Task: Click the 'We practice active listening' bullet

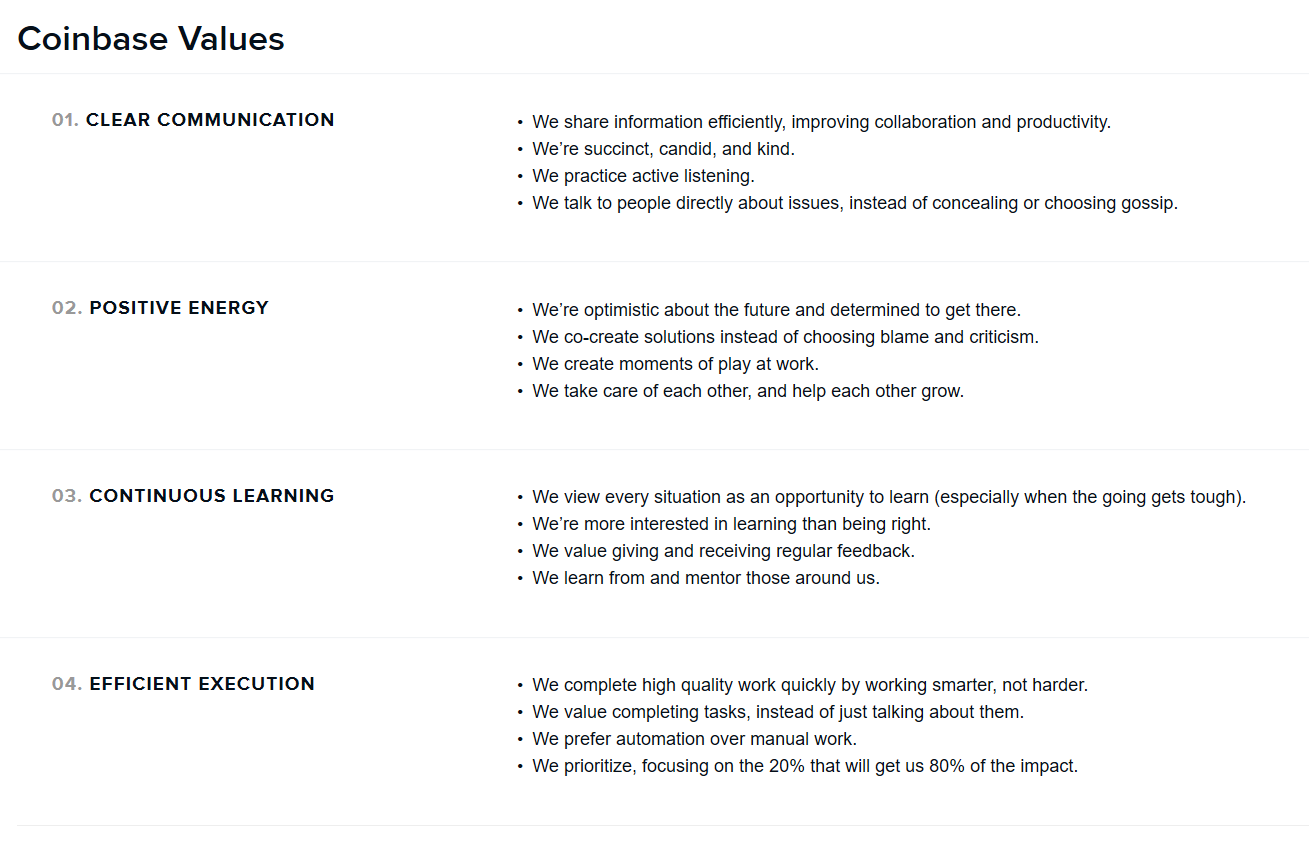Action: 643,176
